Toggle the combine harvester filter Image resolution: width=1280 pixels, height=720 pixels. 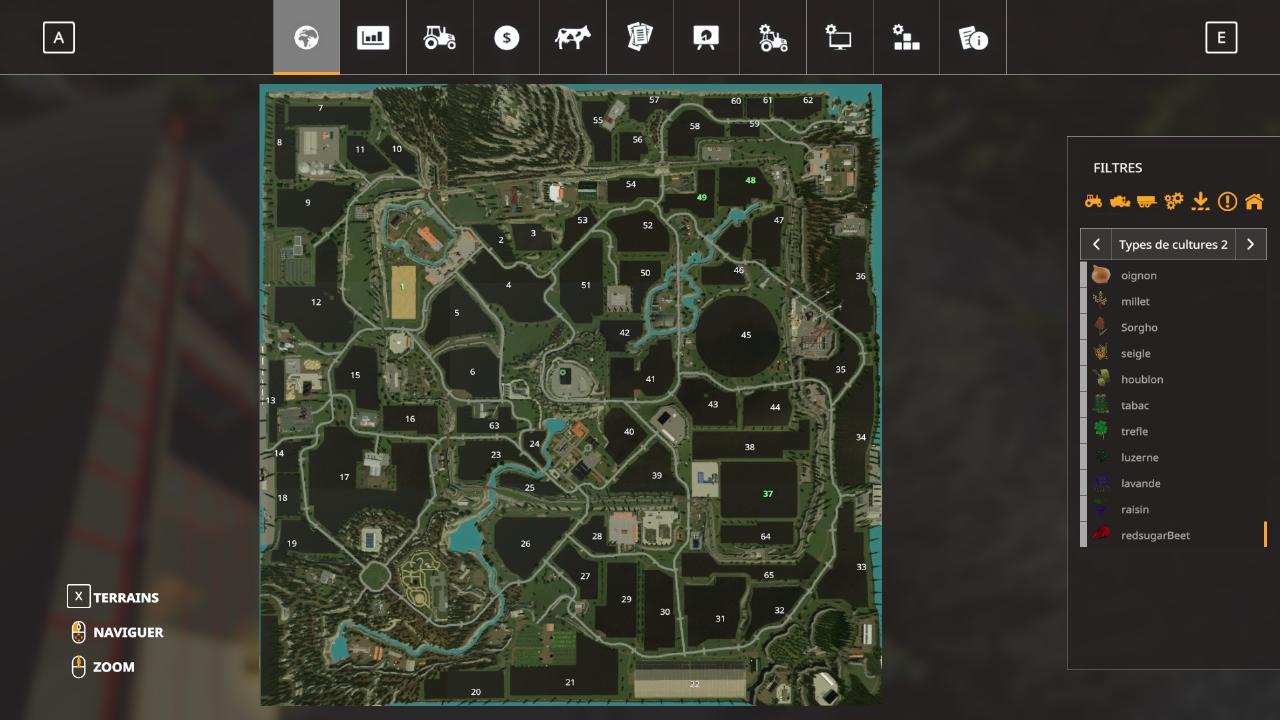point(1120,201)
